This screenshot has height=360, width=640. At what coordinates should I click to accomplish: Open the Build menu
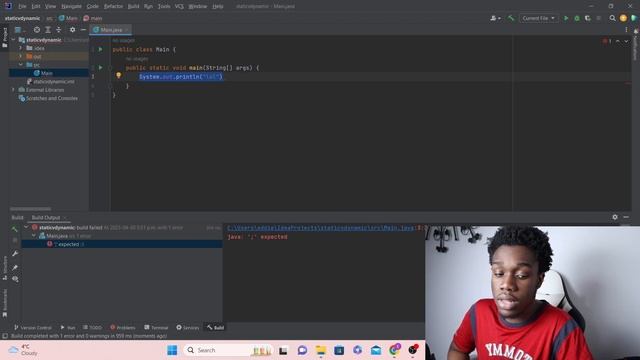click(133, 6)
